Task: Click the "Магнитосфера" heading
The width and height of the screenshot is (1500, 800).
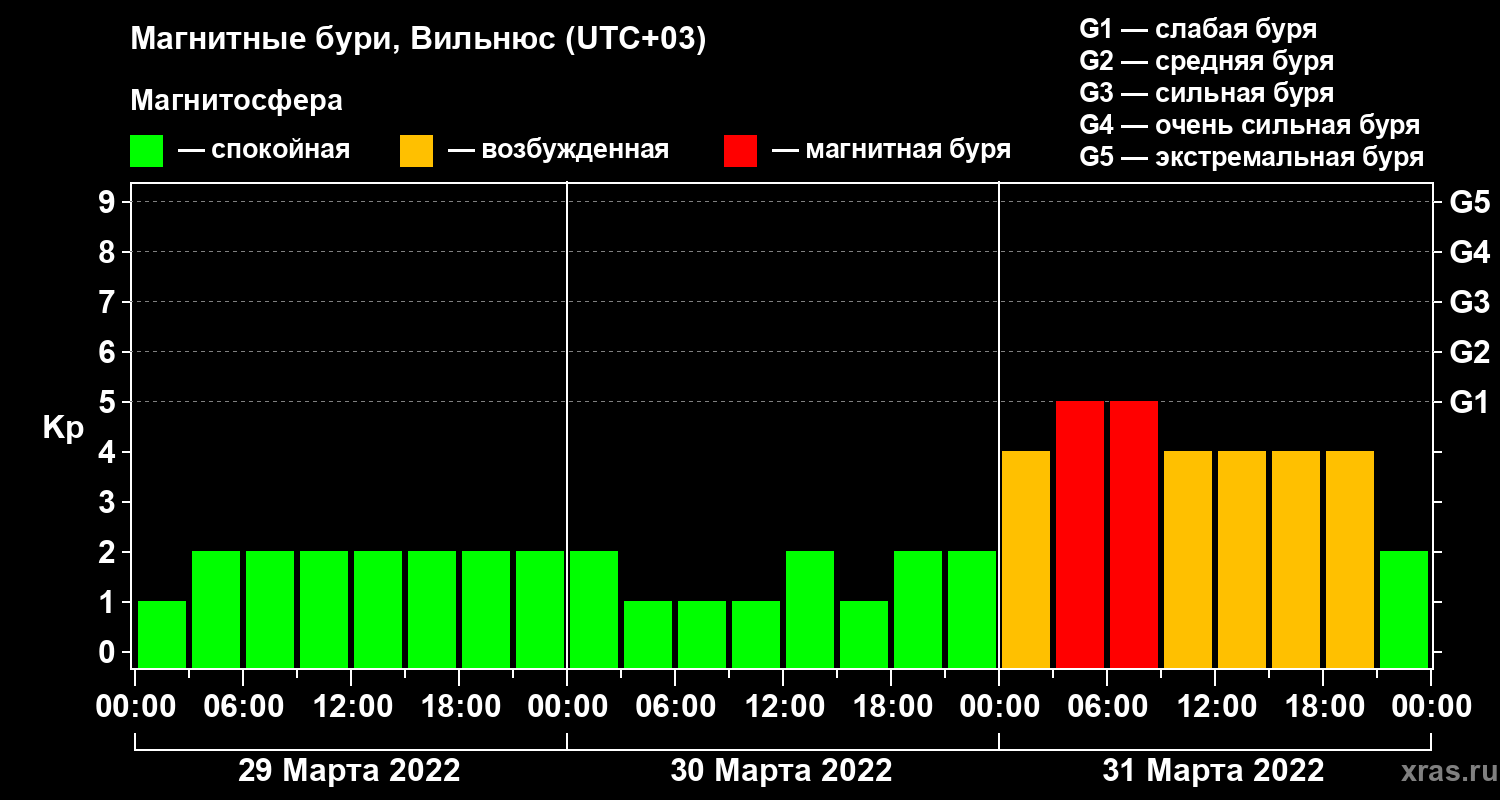Action: click(x=237, y=101)
